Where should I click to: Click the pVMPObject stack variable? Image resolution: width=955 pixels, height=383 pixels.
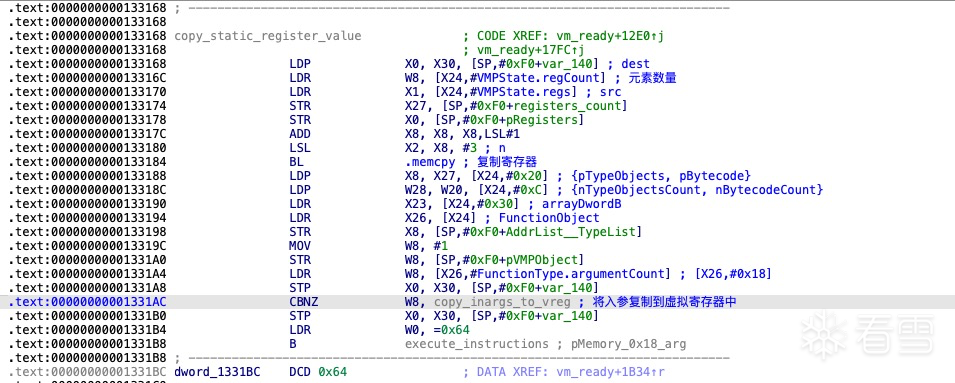(x=541, y=260)
